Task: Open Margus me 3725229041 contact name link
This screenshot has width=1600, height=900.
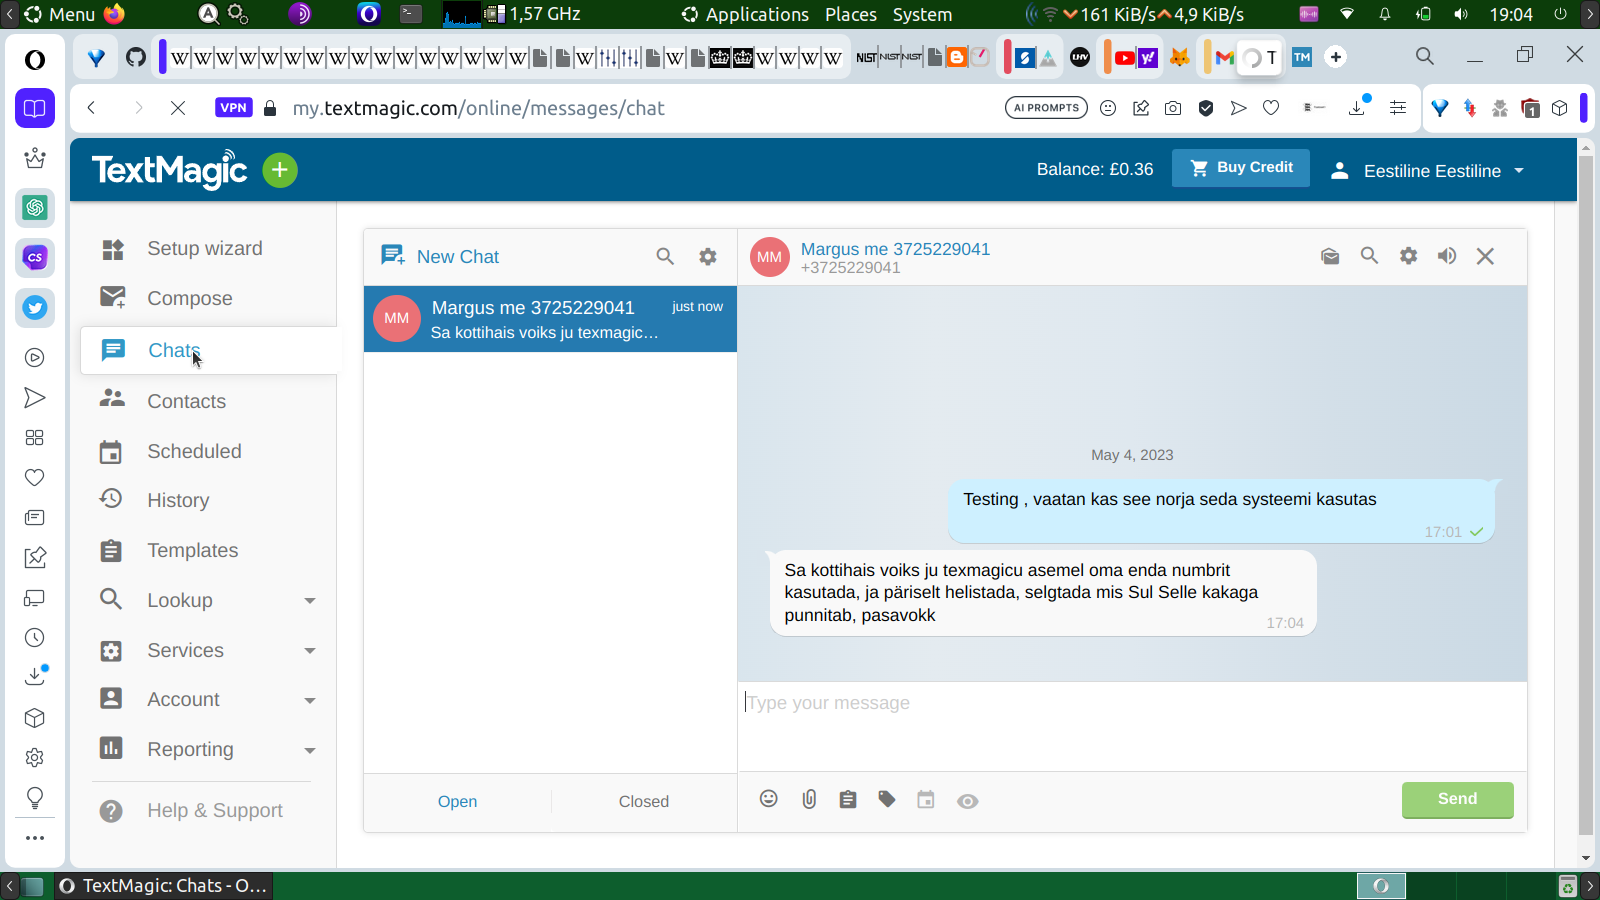Action: coord(895,249)
